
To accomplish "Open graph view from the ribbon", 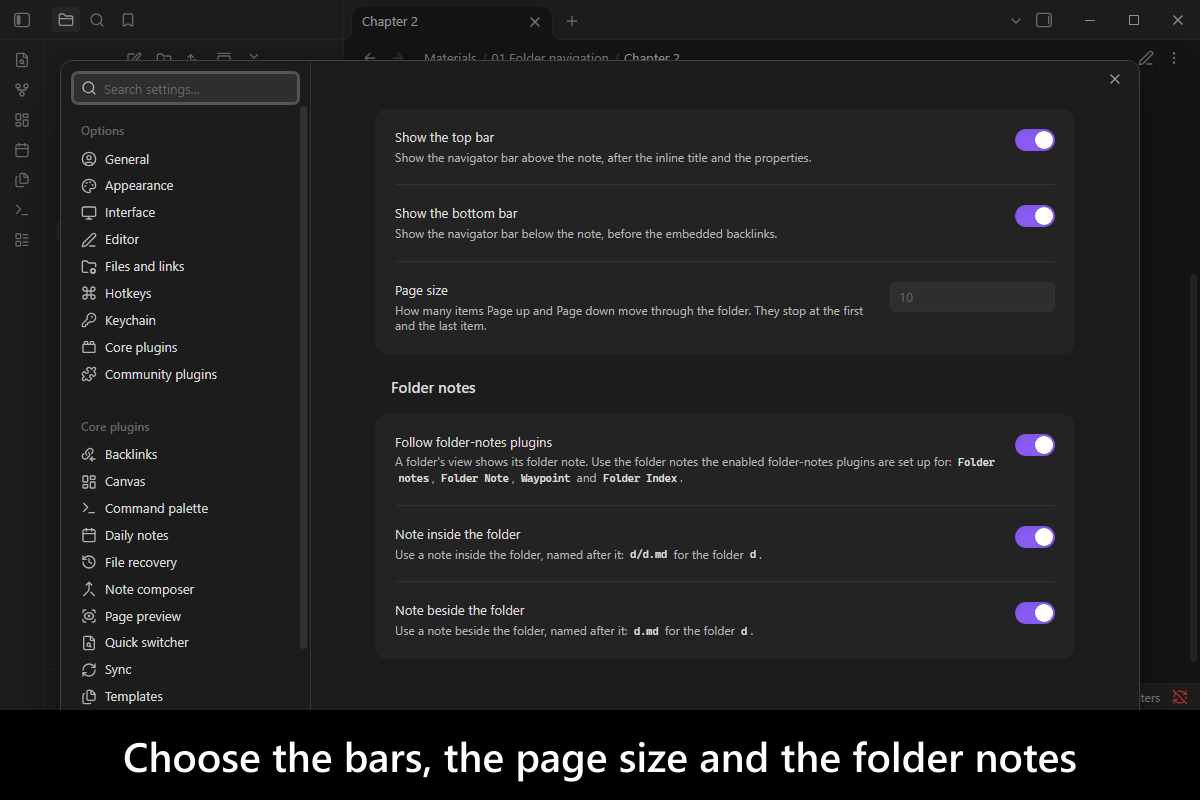I will click(x=22, y=90).
